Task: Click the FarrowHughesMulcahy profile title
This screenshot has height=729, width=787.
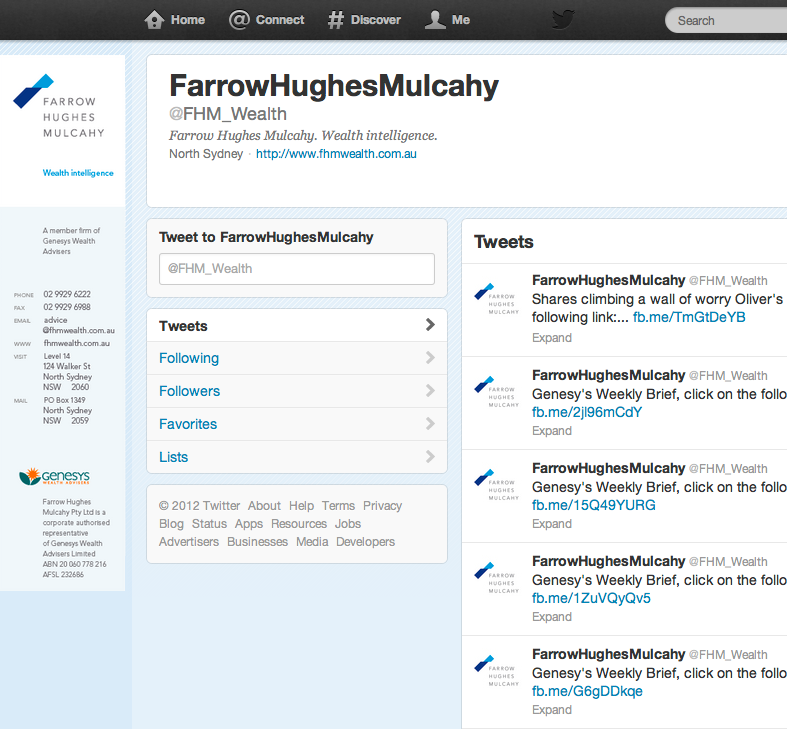Action: [x=334, y=85]
